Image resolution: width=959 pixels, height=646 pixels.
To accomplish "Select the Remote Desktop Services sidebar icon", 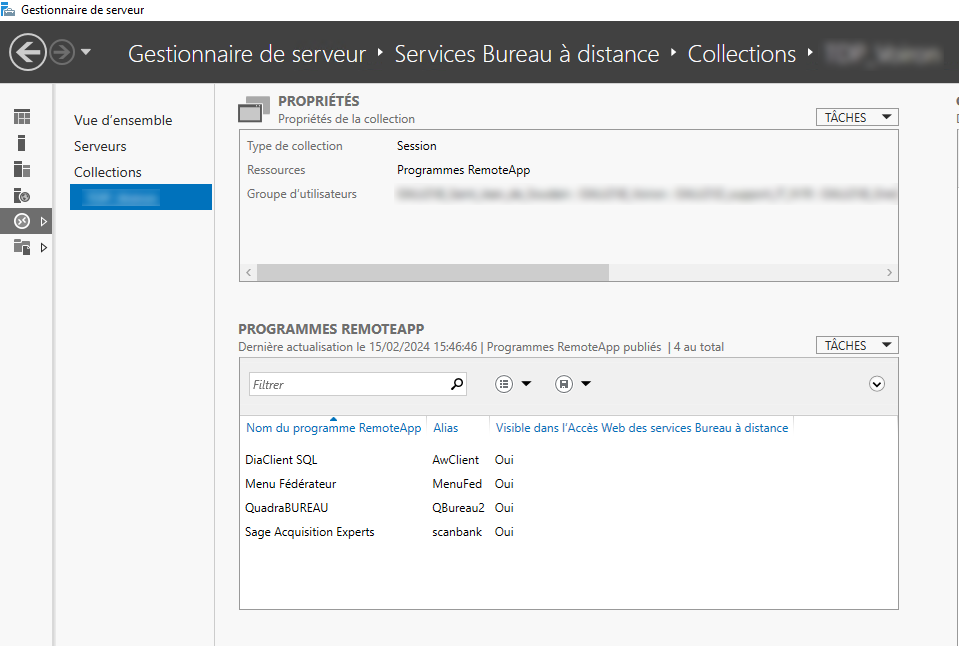I will tap(22, 221).
